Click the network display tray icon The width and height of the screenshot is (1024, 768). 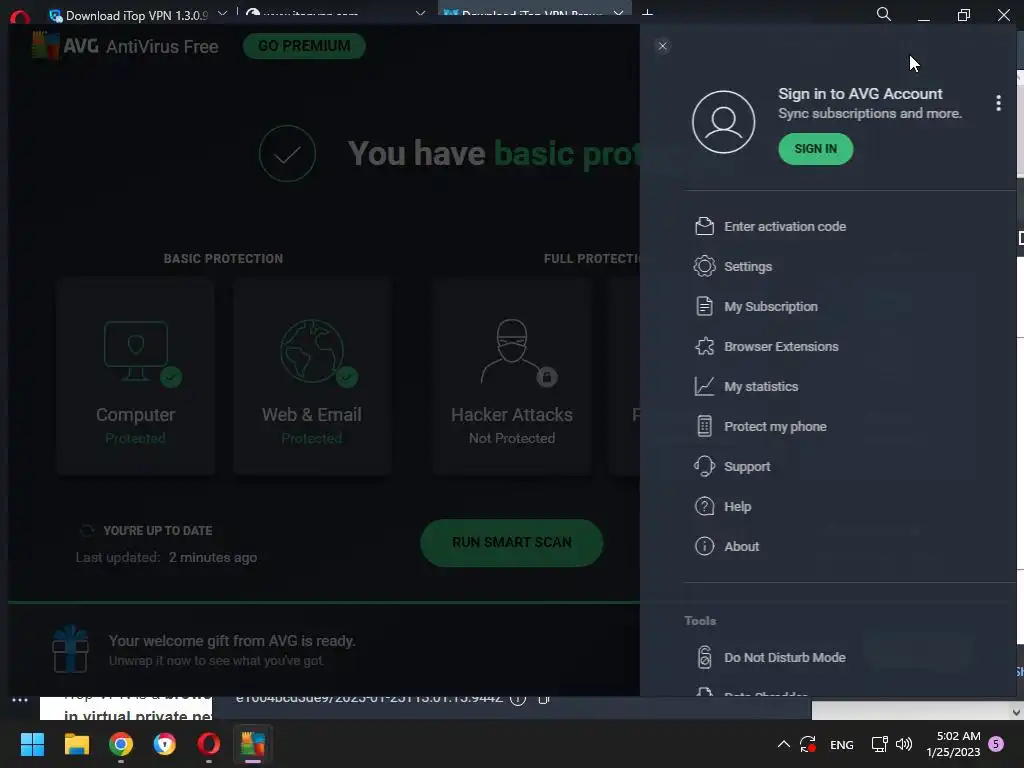[879, 744]
